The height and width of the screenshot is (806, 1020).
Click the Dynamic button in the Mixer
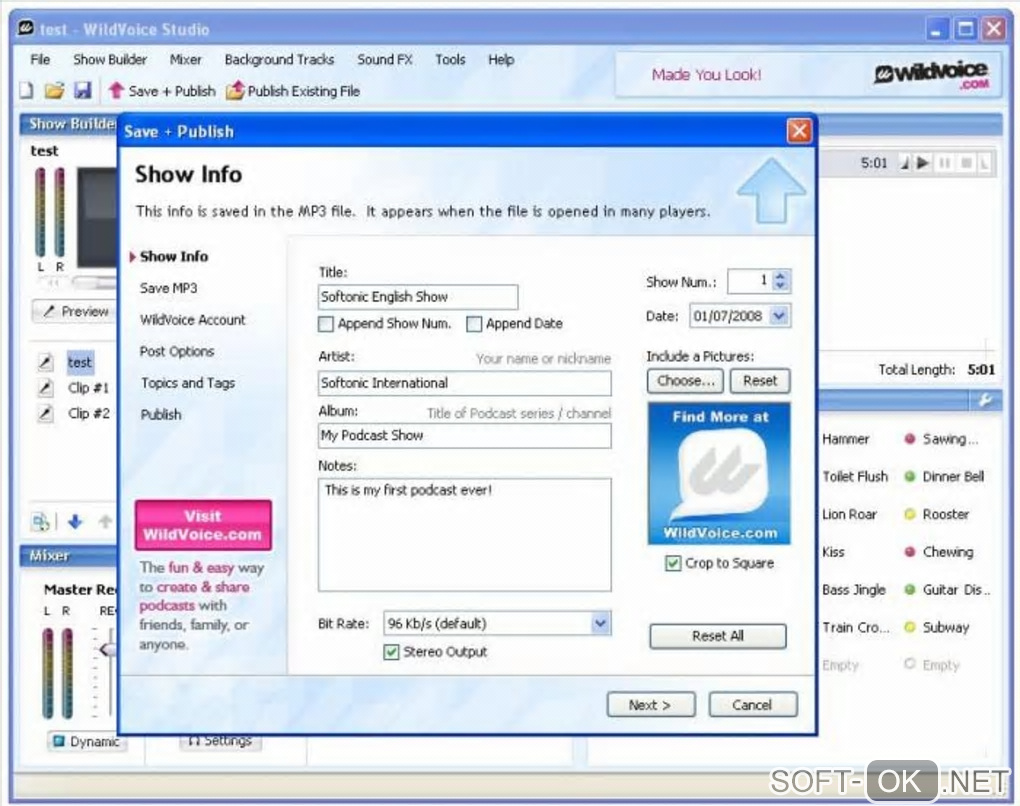pyautogui.click(x=87, y=742)
